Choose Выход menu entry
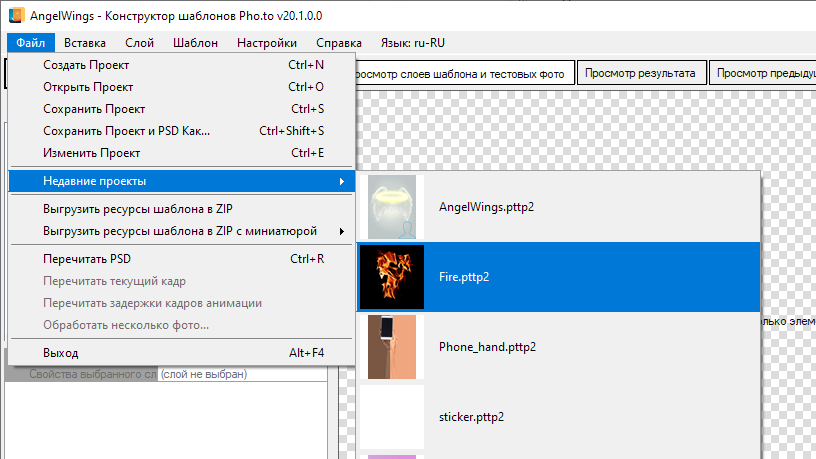816x459 pixels. [x=182, y=353]
